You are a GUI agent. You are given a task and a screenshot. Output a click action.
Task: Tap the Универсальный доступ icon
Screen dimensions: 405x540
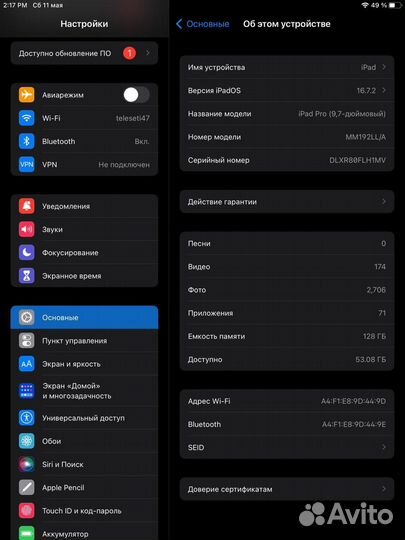coord(27,418)
